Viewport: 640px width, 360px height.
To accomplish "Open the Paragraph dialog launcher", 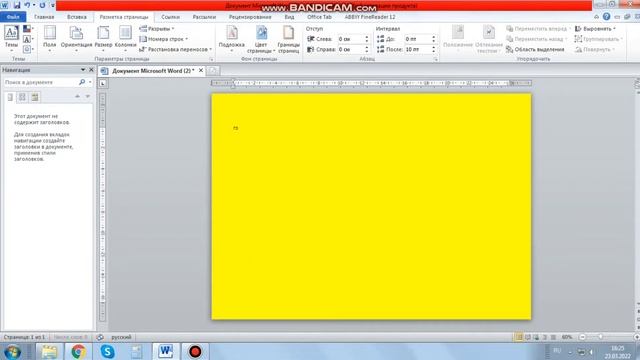I will click(436, 60).
